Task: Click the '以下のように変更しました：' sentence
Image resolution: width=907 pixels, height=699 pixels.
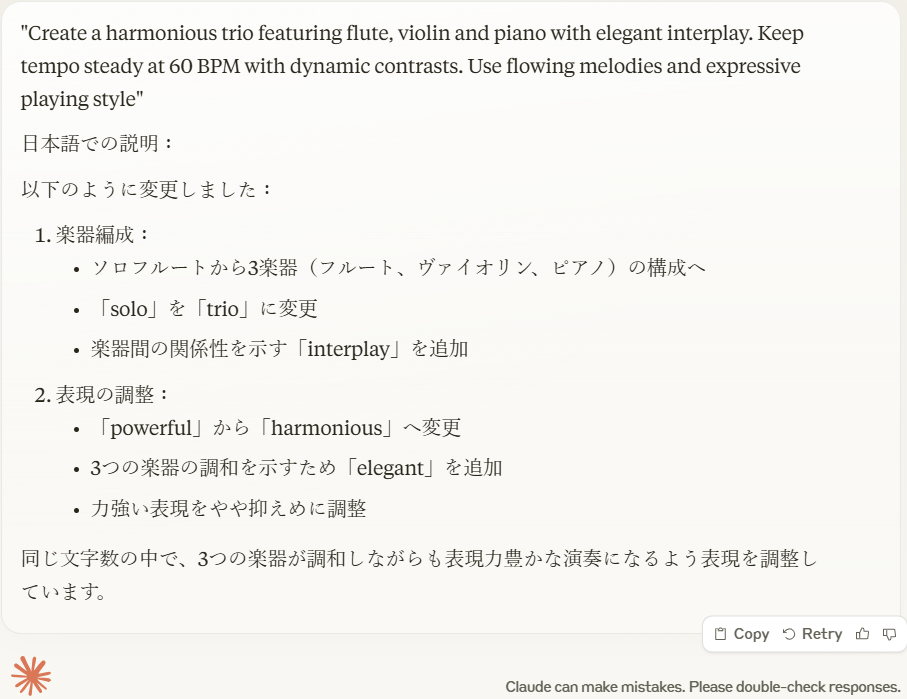Action: 146,189
